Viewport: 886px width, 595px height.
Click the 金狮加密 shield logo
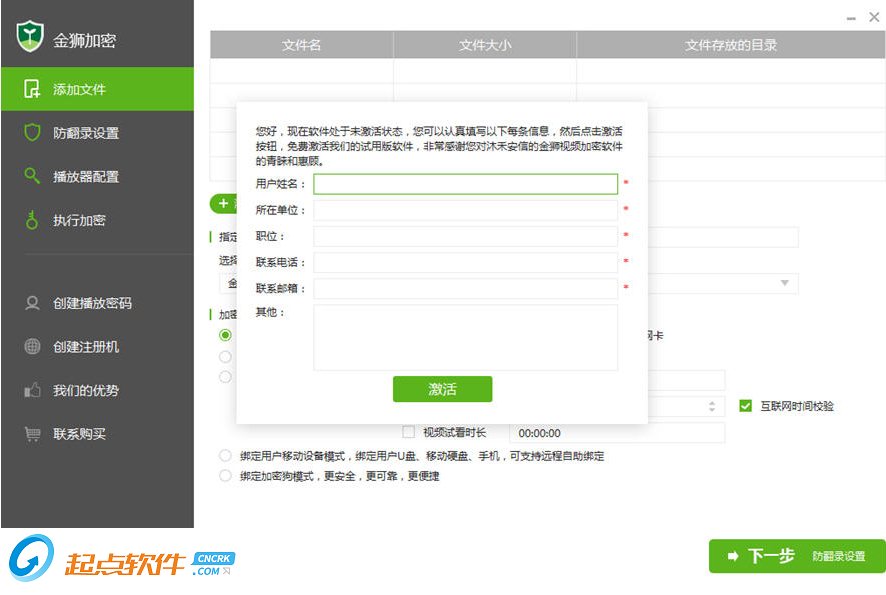(x=29, y=35)
